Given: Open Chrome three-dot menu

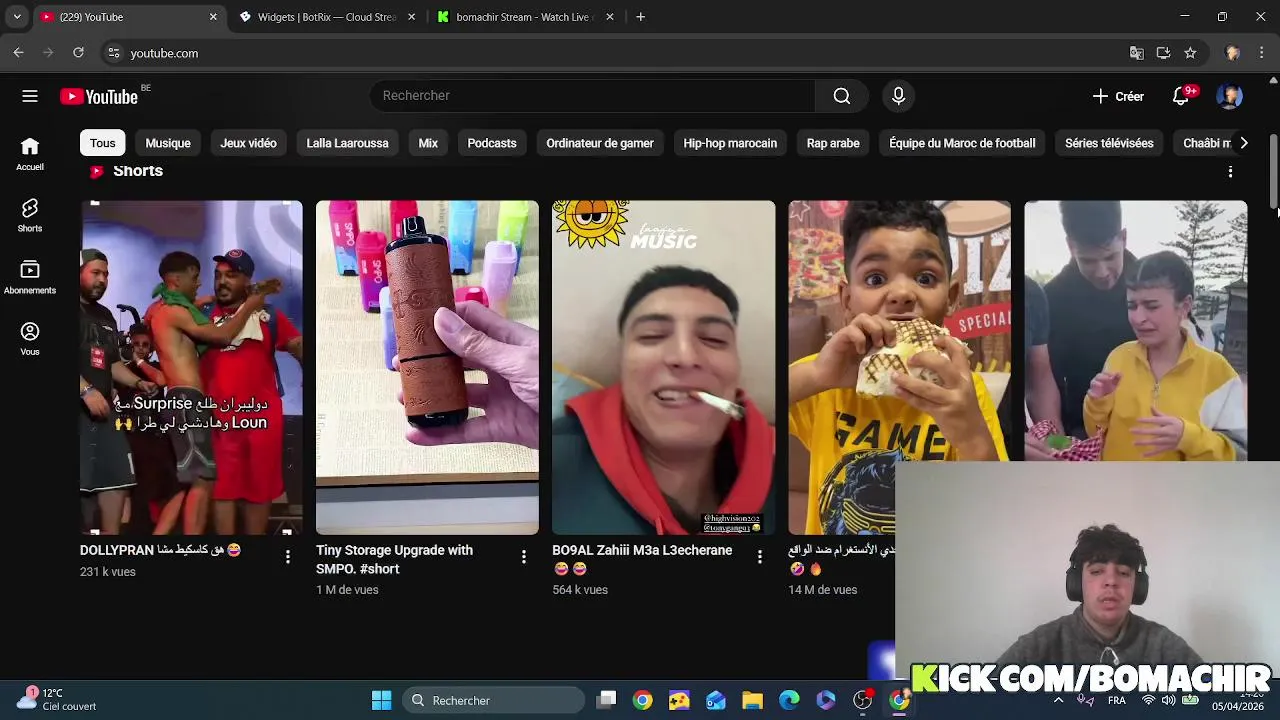Looking at the screenshot, I should pyautogui.click(x=1262, y=53).
